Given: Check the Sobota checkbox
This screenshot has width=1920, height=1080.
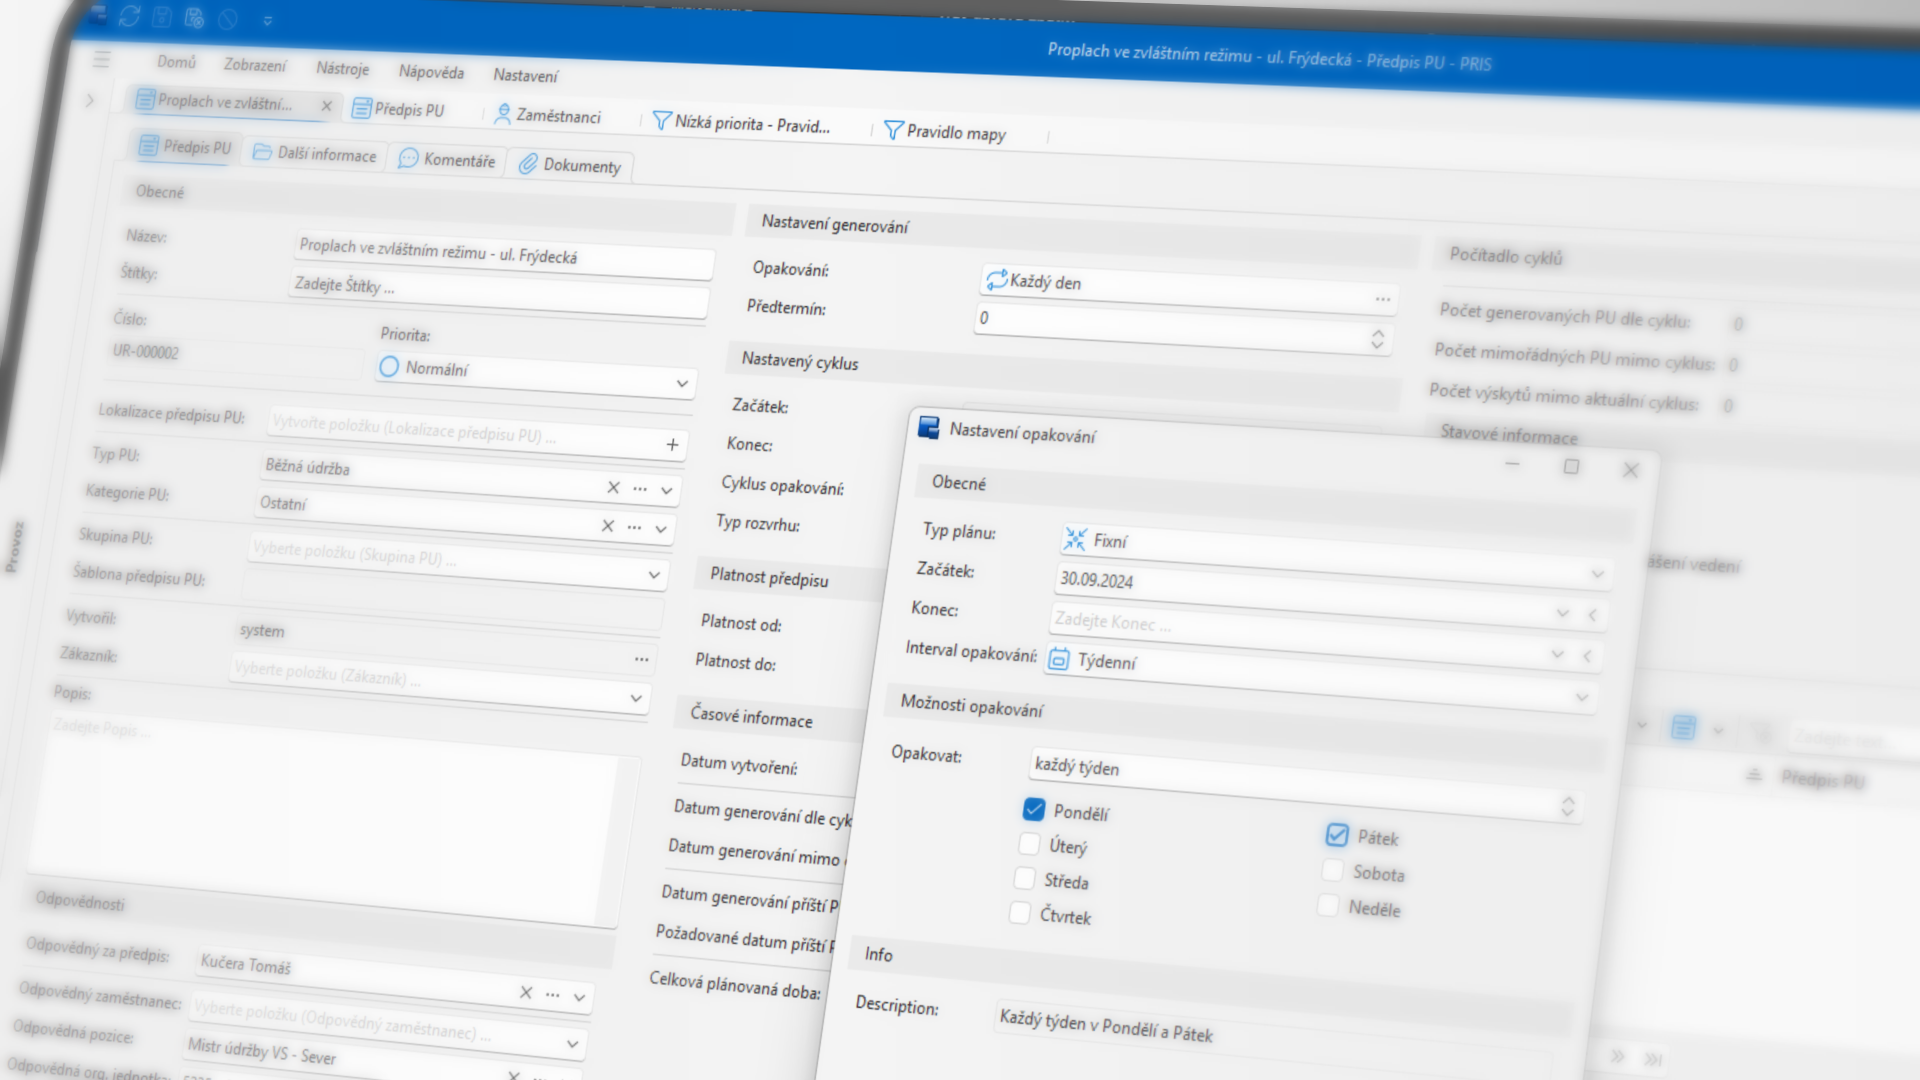Looking at the screenshot, I should (1332, 870).
